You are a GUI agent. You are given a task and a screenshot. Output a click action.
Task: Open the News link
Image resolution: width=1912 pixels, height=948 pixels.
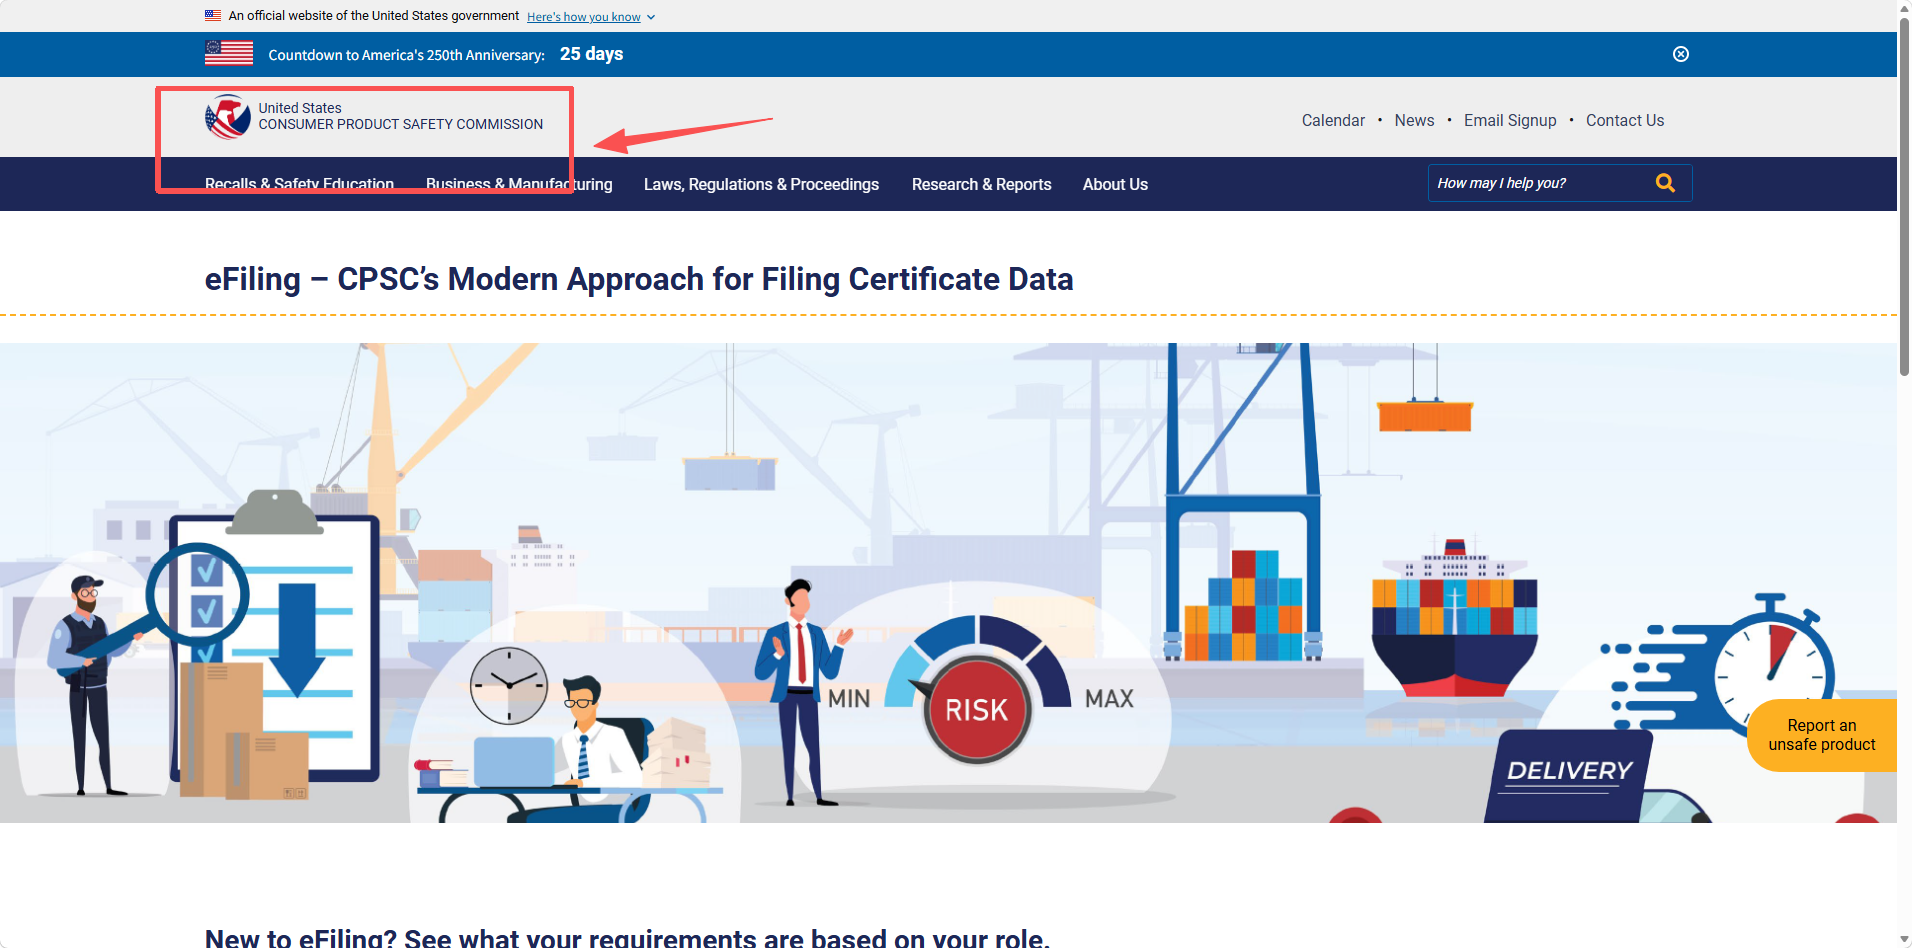point(1414,120)
